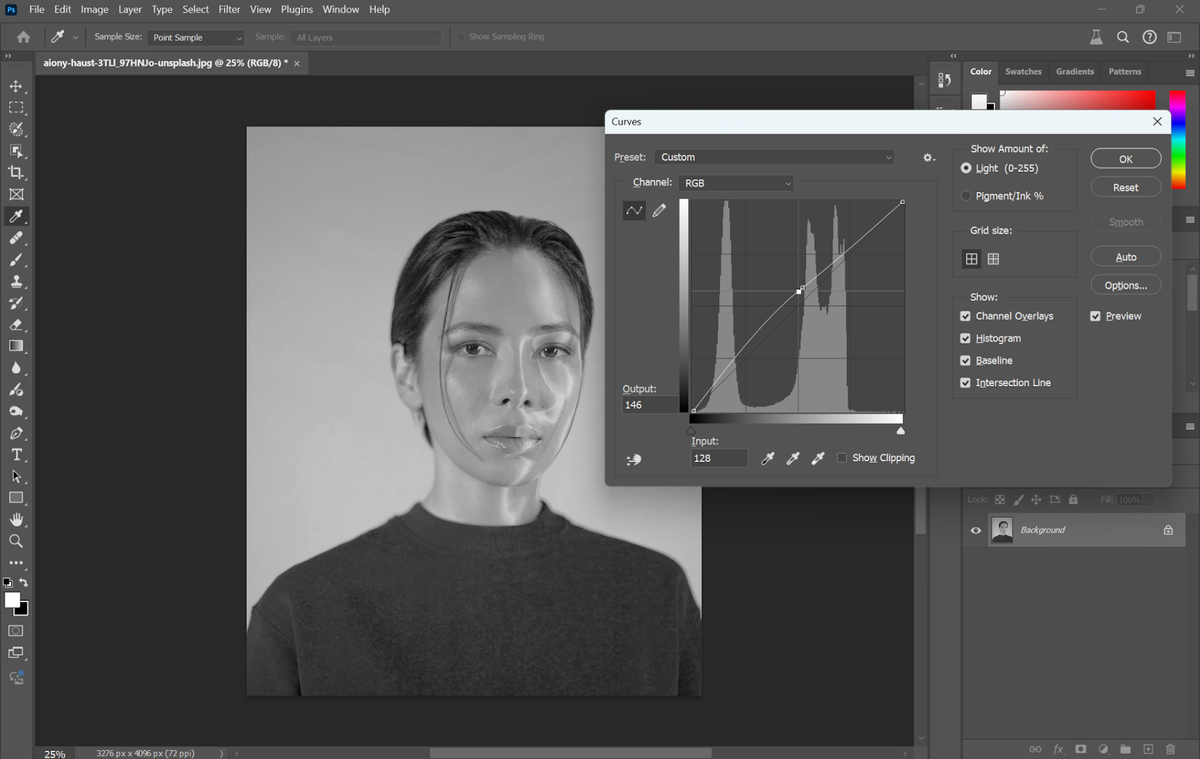This screenshot has height=759, width=1200.
Task: Select the Crop tool in toolbar
Action: click(16, 172)
